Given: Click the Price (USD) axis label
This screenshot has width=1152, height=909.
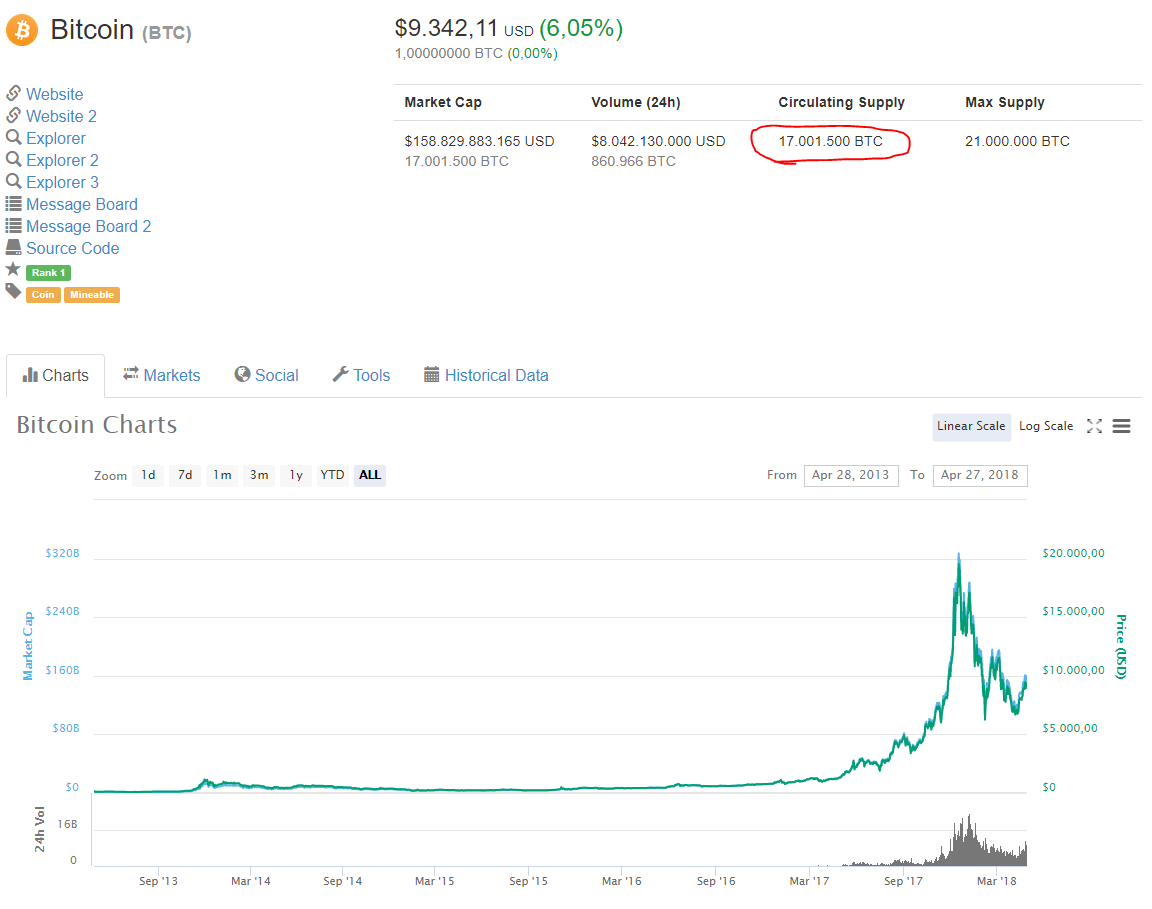Looking at the screenshot, I should coord(1120,647).
